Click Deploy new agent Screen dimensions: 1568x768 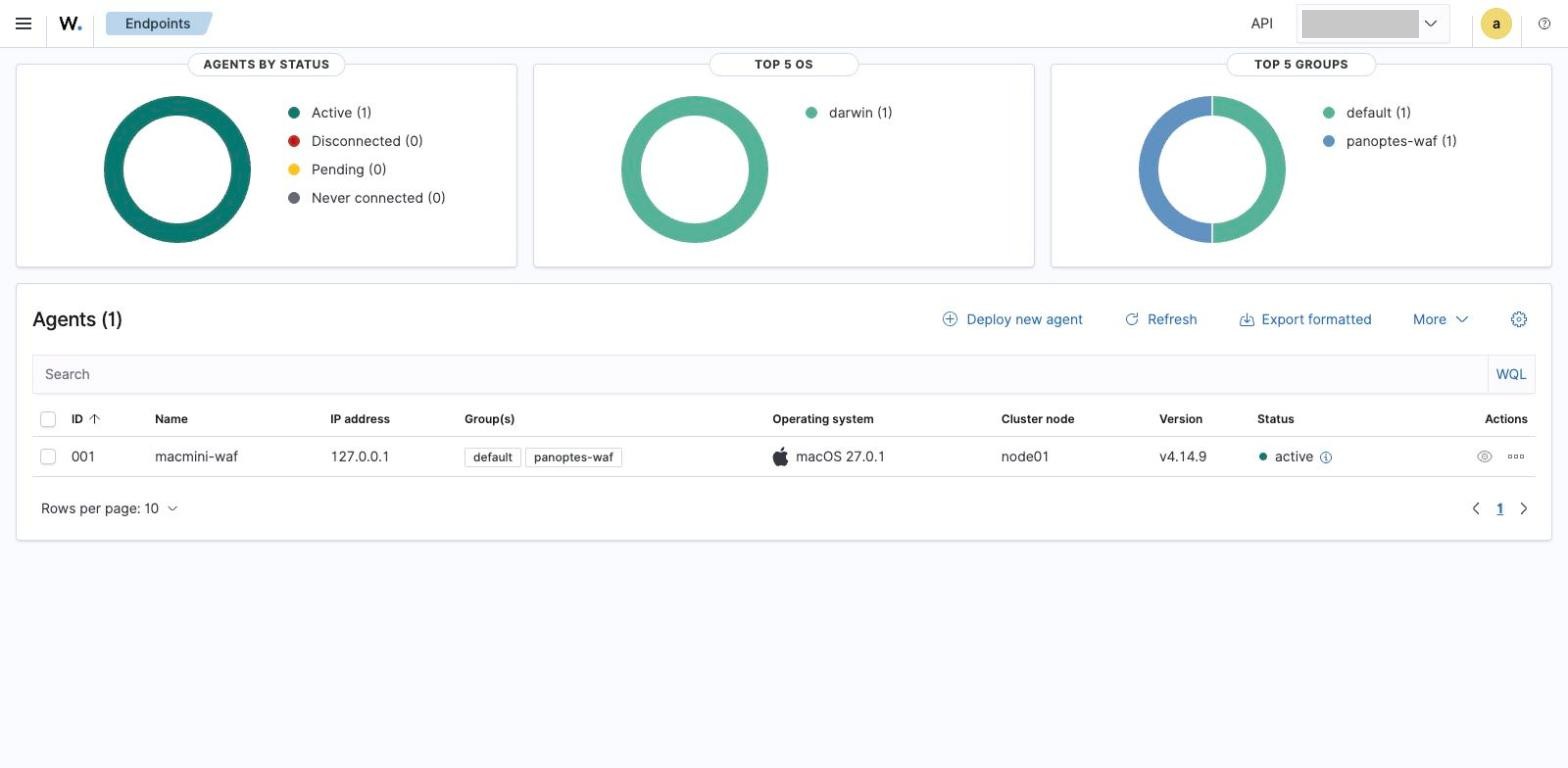click(1012, 319)
